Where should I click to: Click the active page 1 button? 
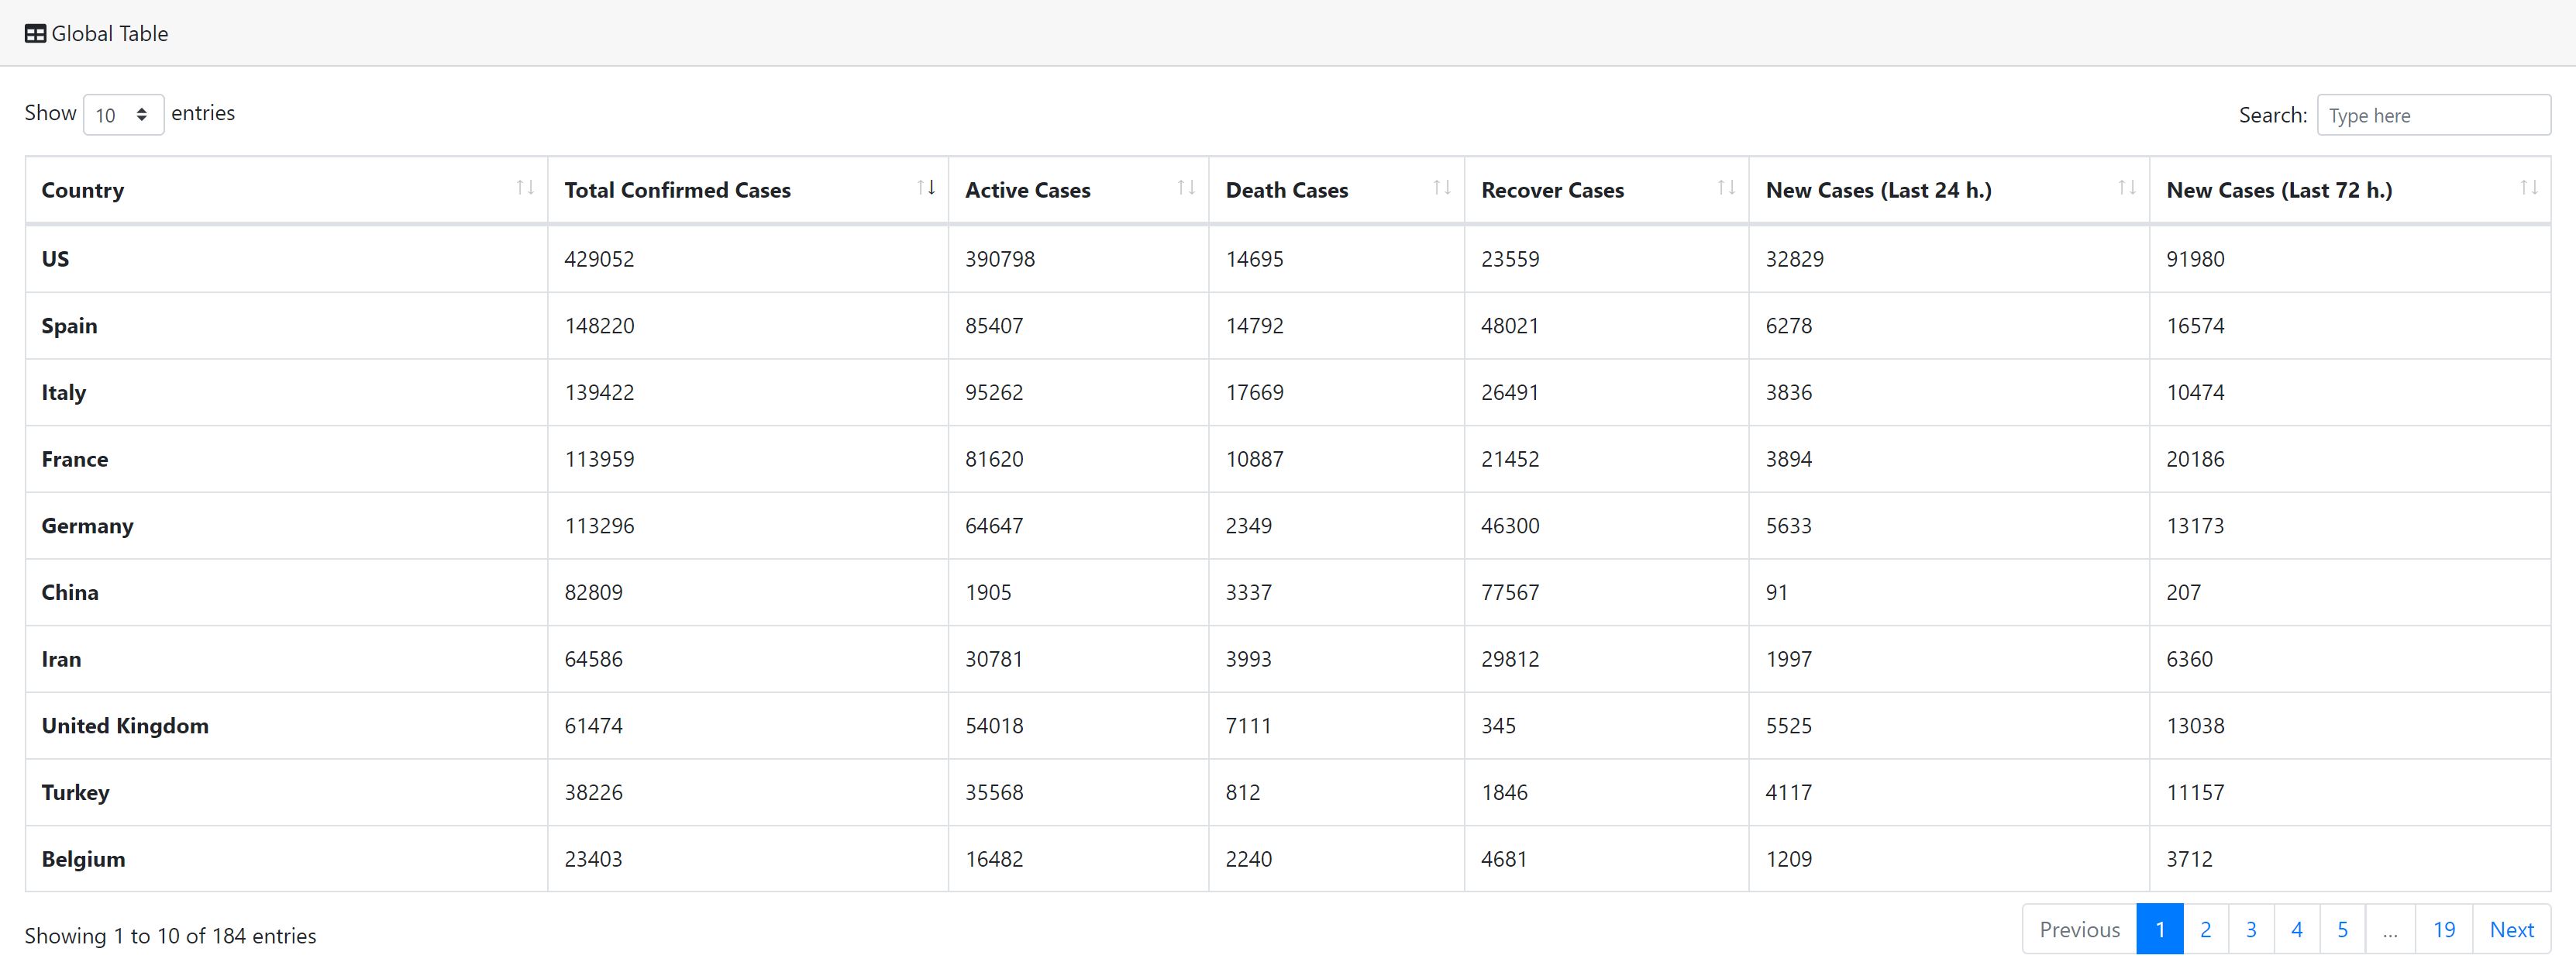[2160, 930]
